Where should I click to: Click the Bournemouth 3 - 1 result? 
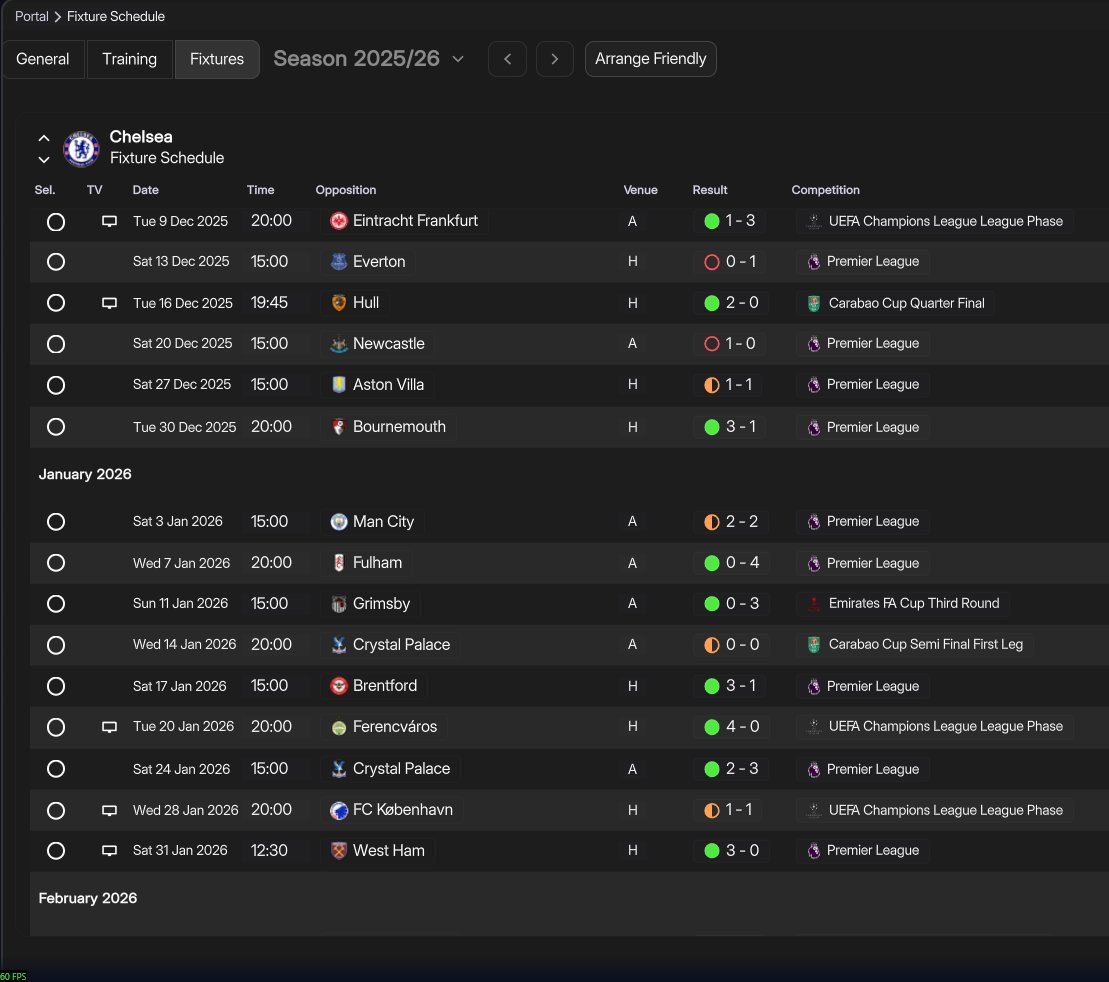741,427
